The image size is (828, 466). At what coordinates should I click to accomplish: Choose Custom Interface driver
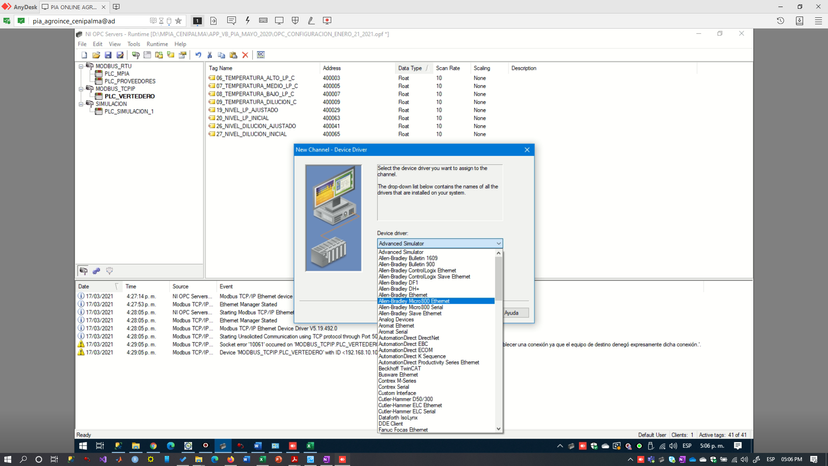pos(397,393)
